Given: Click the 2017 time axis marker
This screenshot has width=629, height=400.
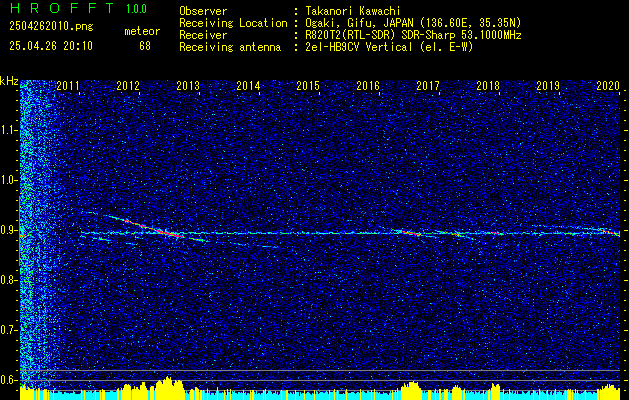Looking at the screenshot, I should click(428, 86).
